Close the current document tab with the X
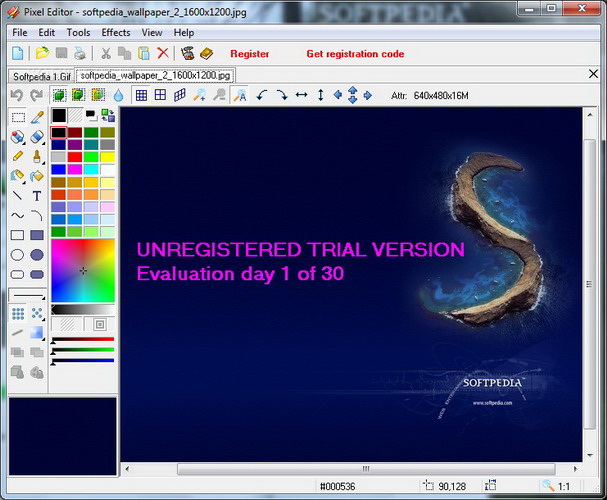The width and height of the screenshot is (607, 500). (593, 74)
